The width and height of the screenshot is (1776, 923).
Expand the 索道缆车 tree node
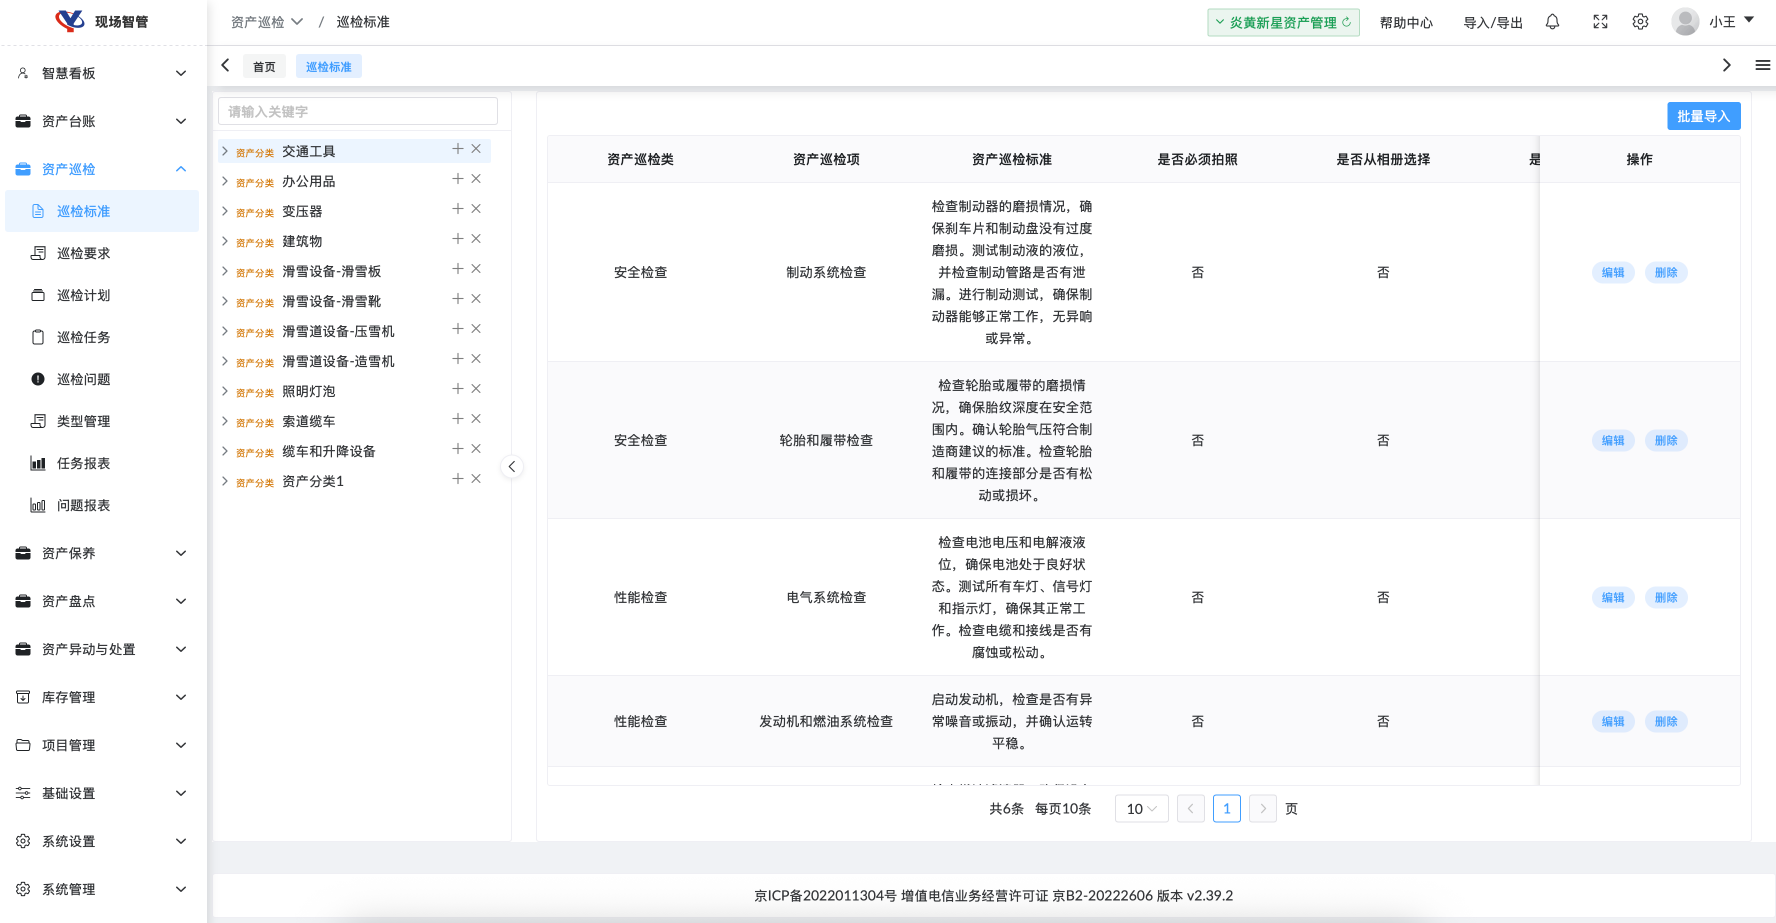225,421
